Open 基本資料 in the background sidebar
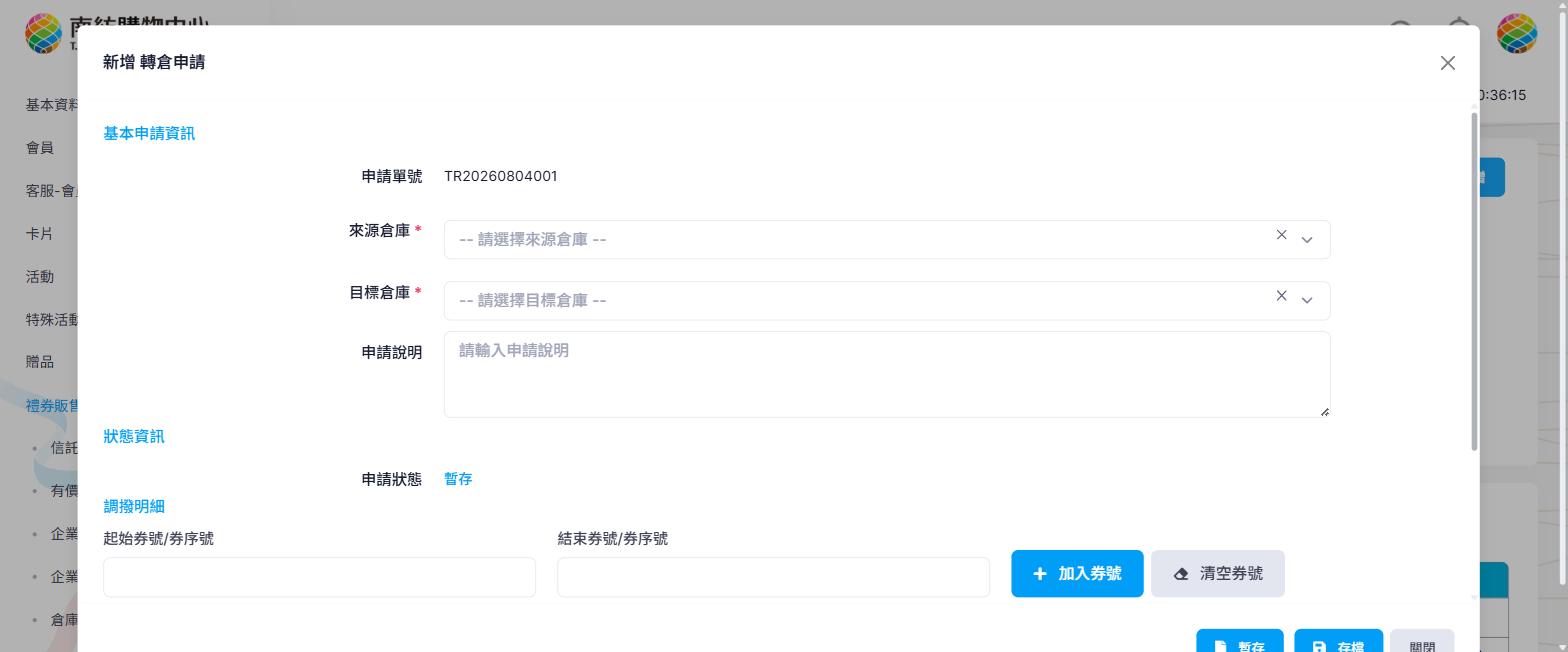This screenshot has height=652, width=1568. point(52,105)
